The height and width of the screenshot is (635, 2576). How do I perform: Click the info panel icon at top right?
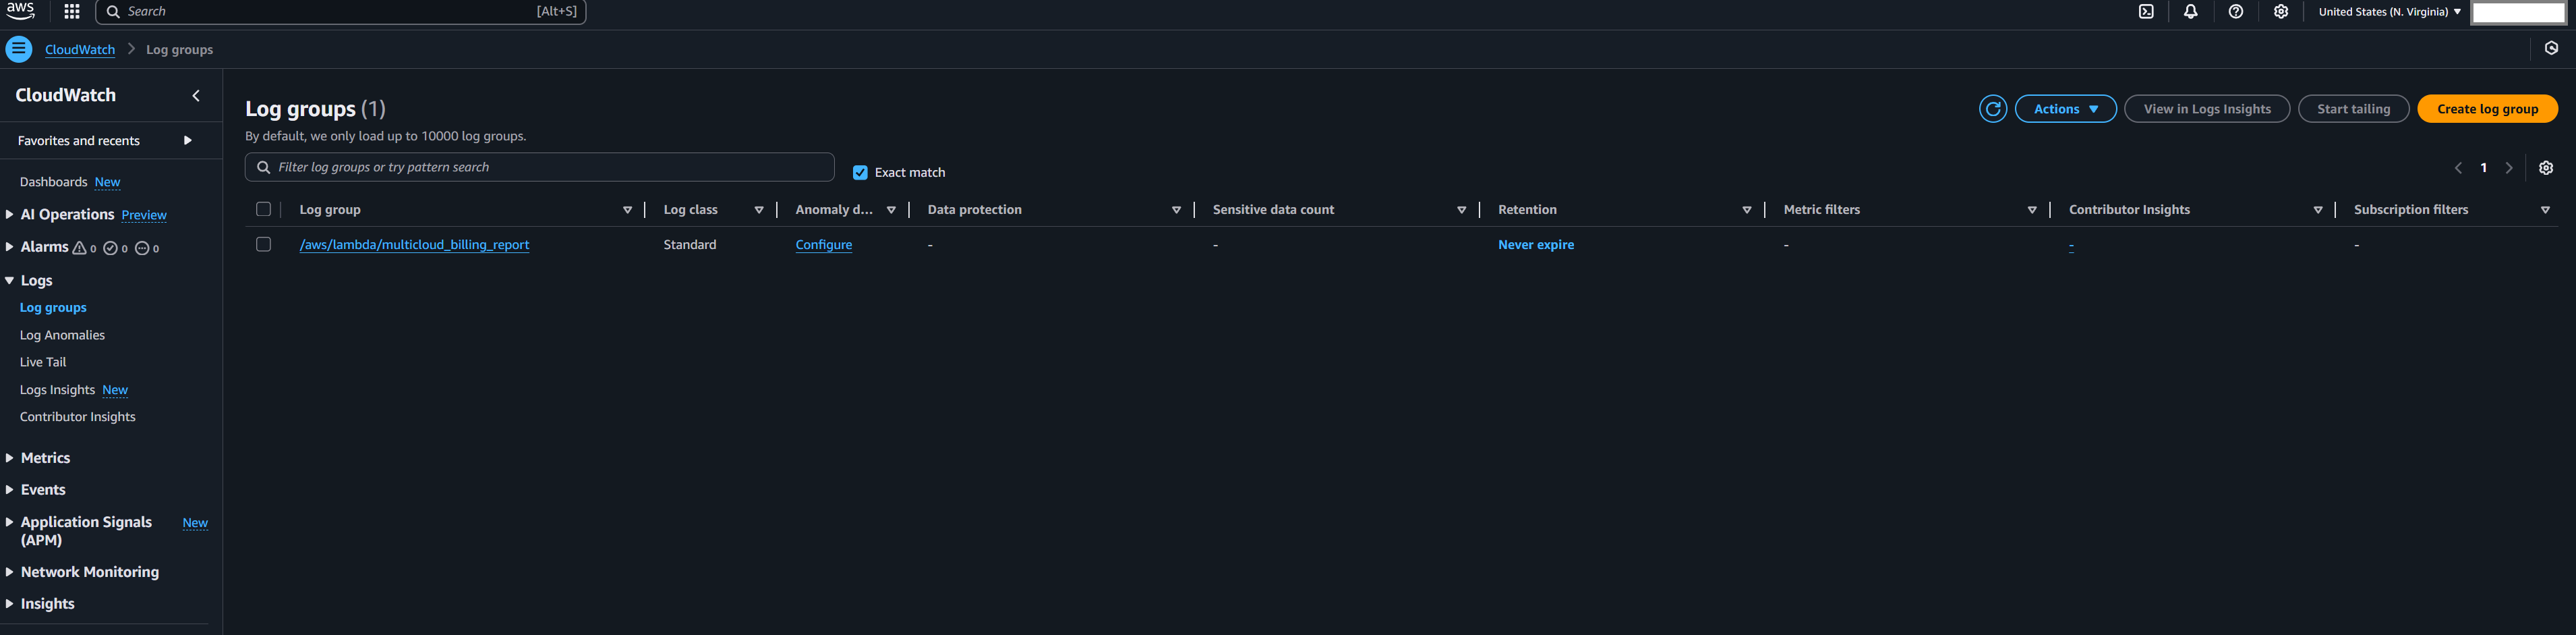[2551, 48]
